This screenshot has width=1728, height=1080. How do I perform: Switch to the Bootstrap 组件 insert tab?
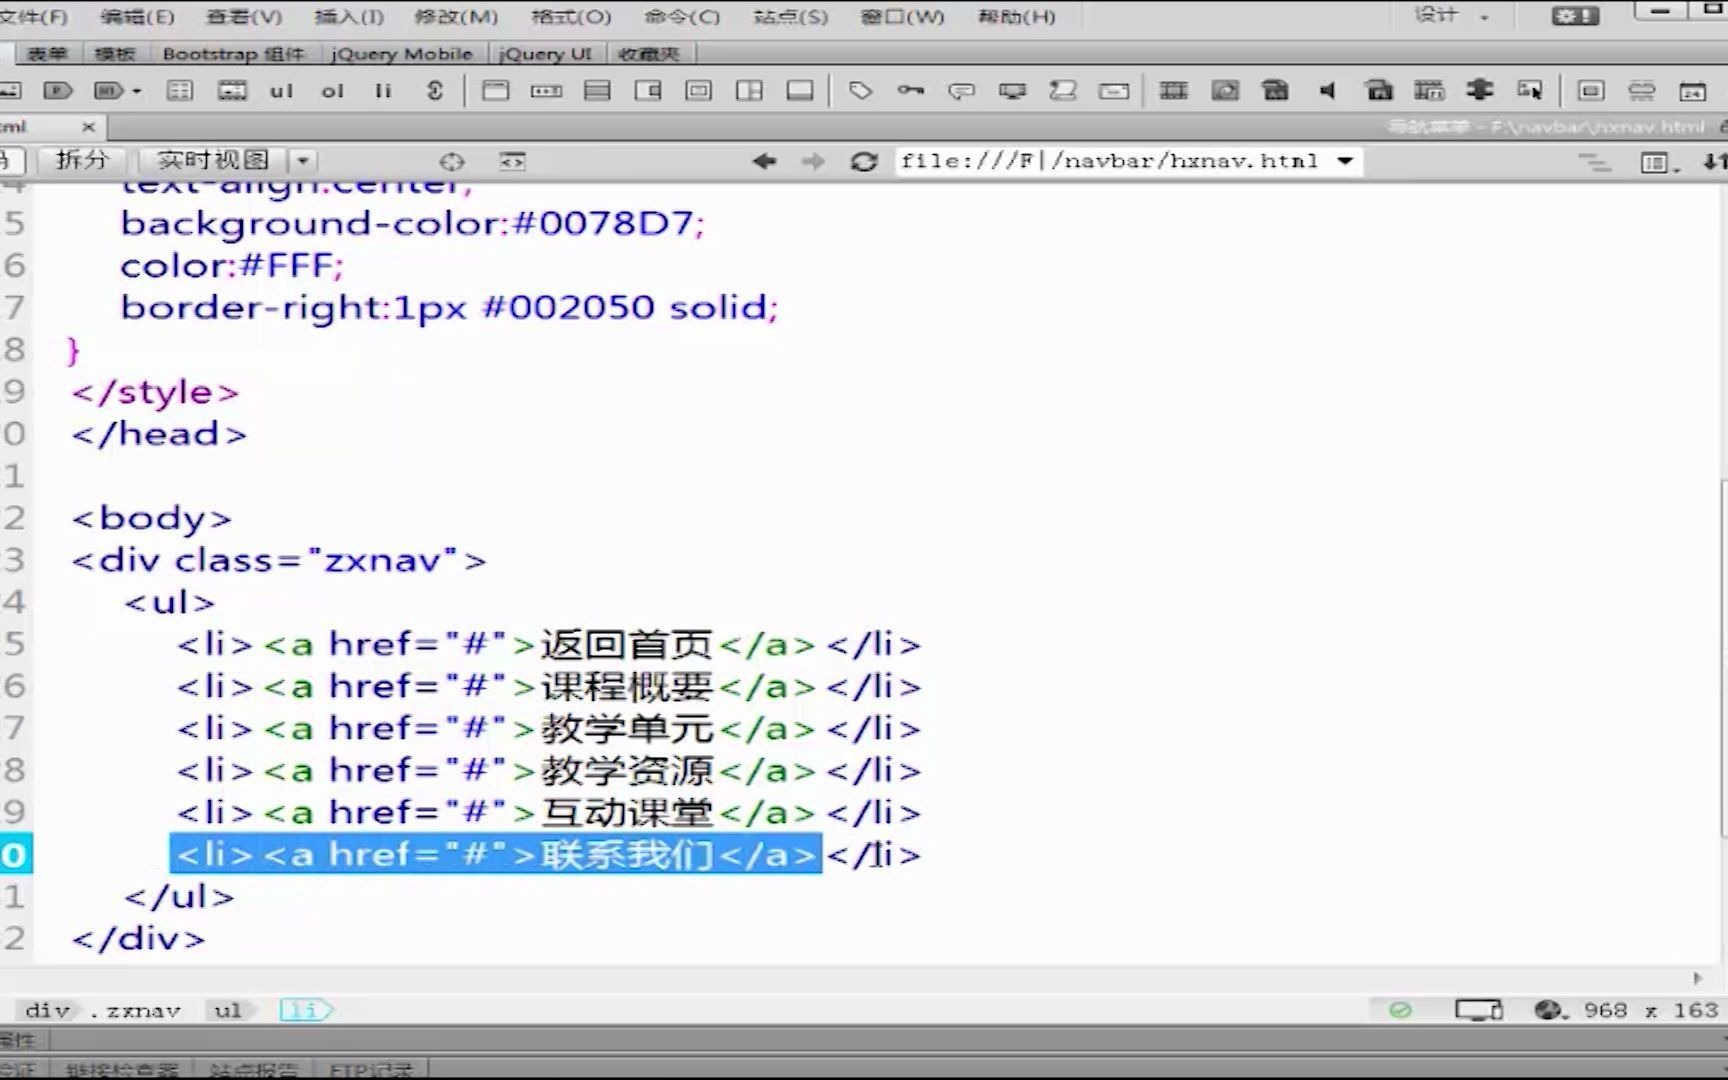[233, 54]
